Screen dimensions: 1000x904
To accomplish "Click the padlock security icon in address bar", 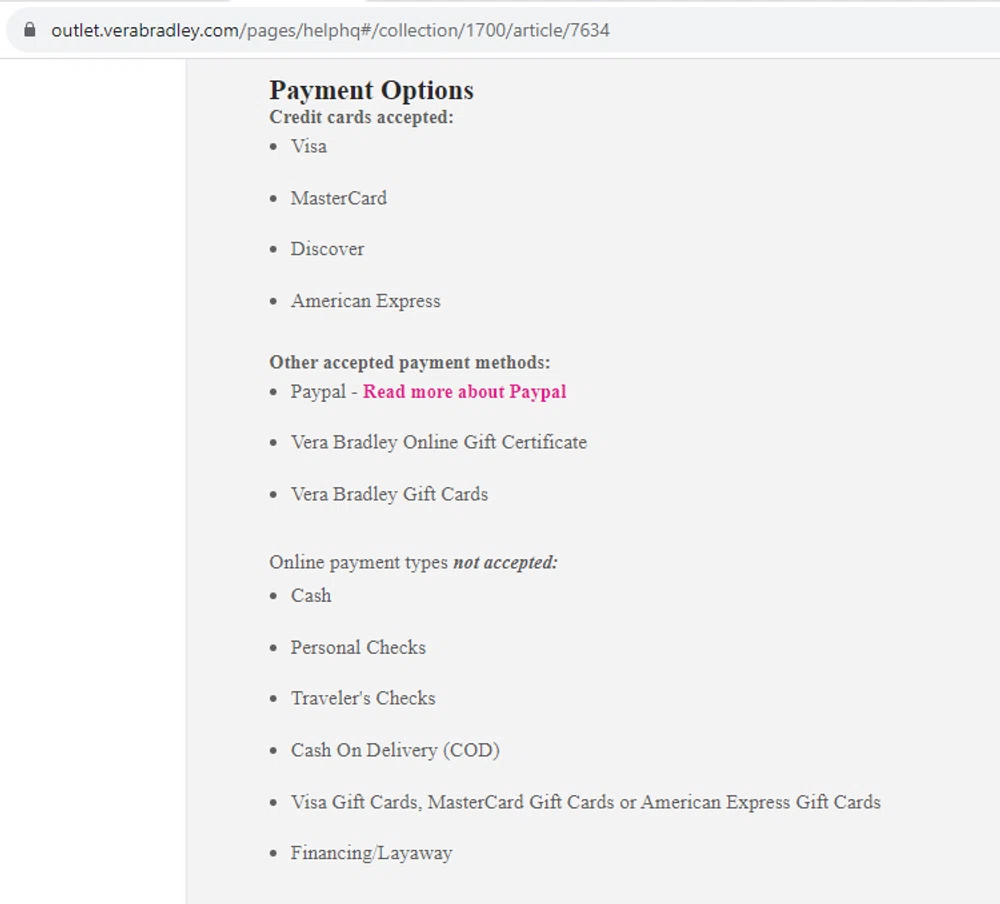I will (x=29, y=30).
